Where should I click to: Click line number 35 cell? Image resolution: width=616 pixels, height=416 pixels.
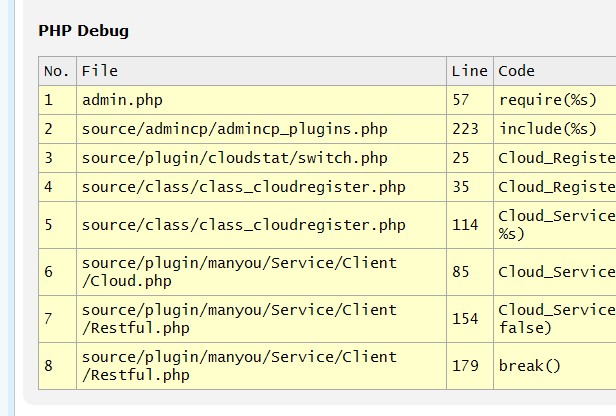point(461,187)
